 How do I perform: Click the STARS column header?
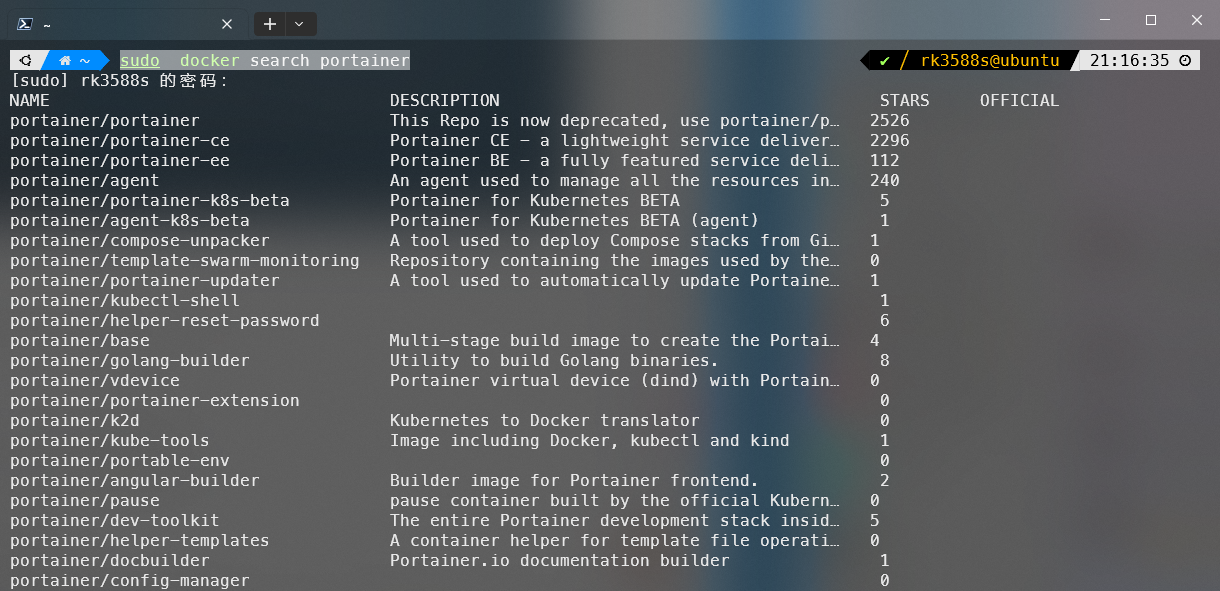pos(904,101)
